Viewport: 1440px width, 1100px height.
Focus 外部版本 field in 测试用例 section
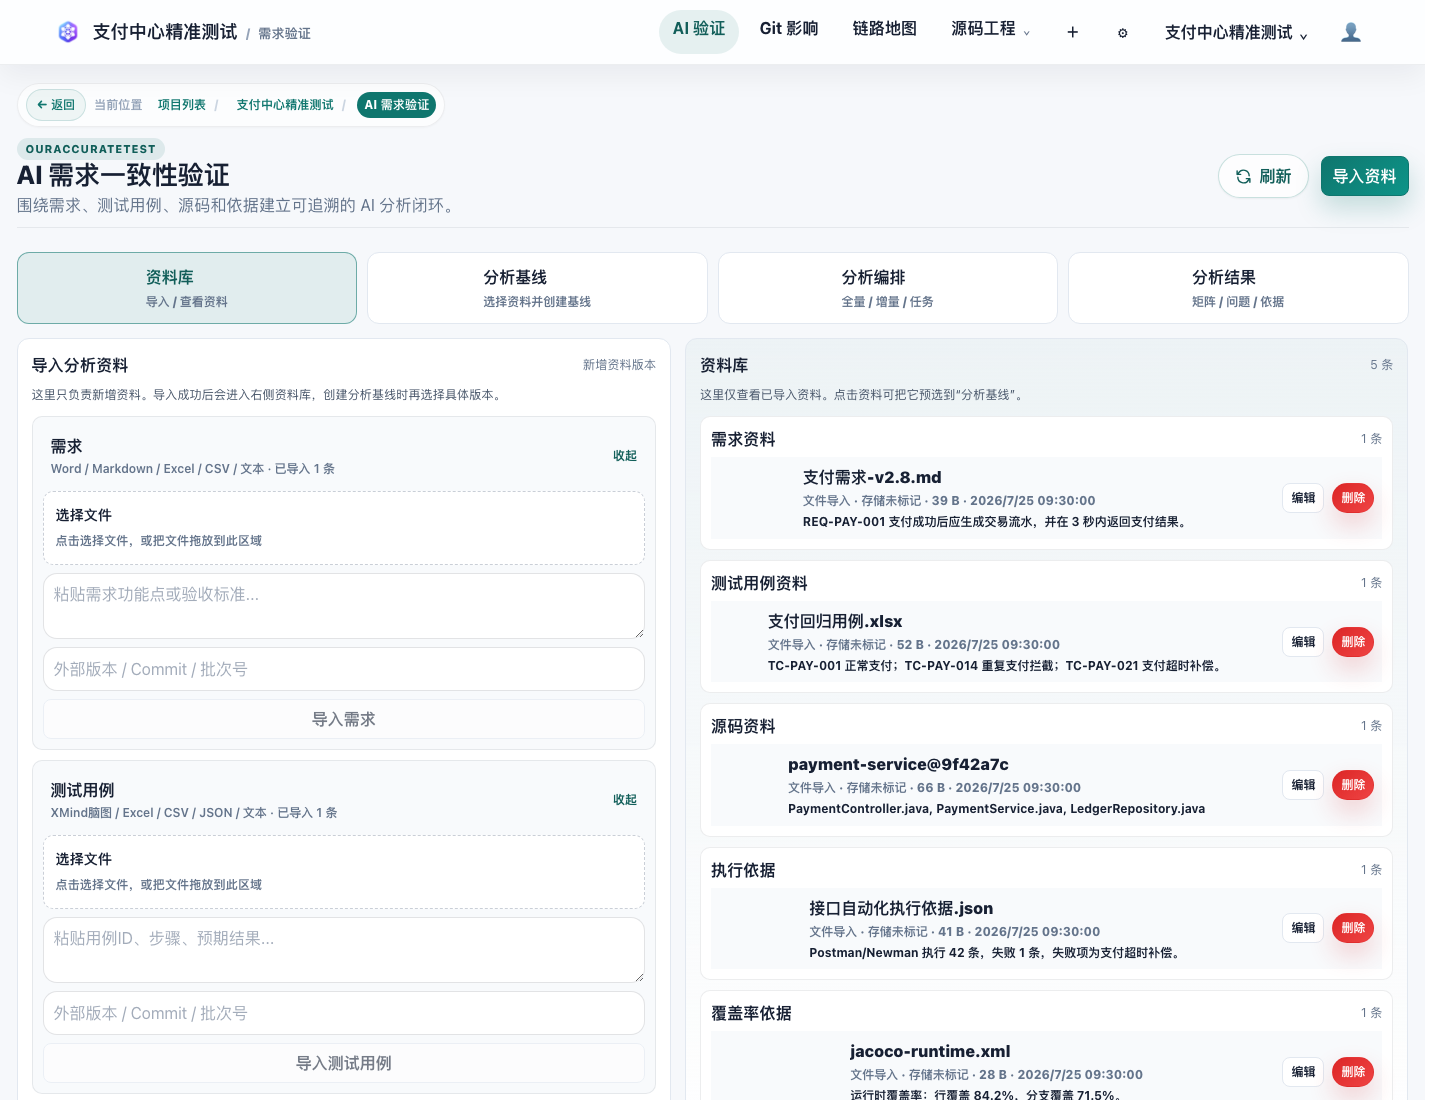pos(344,1013)
